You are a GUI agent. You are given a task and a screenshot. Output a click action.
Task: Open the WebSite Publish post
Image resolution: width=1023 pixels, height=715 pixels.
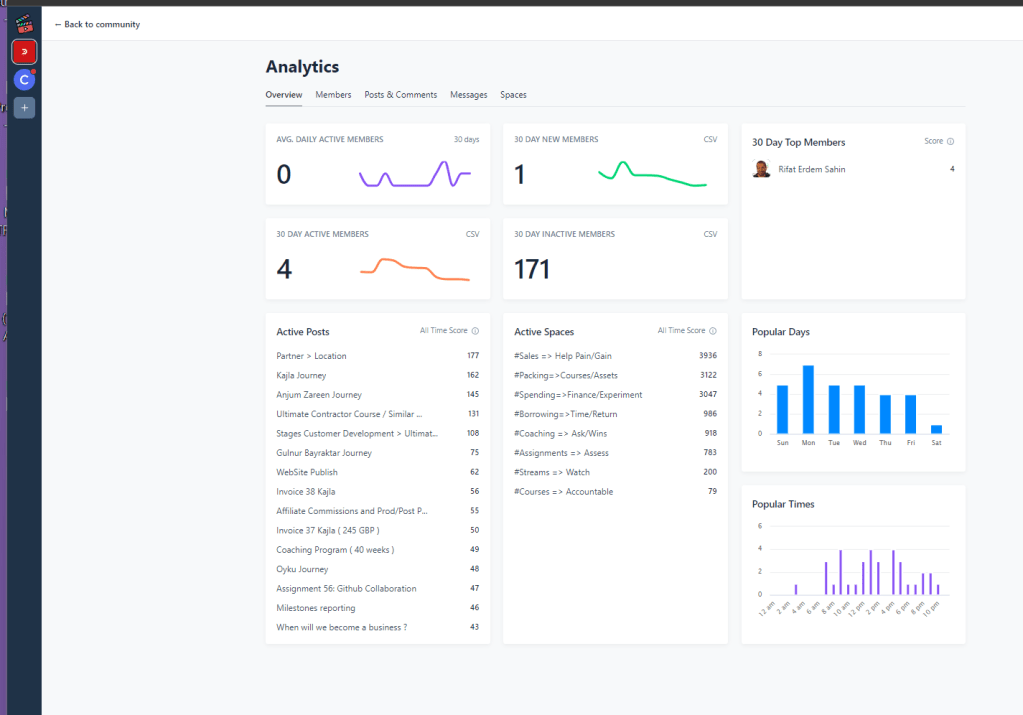(307, 472)
